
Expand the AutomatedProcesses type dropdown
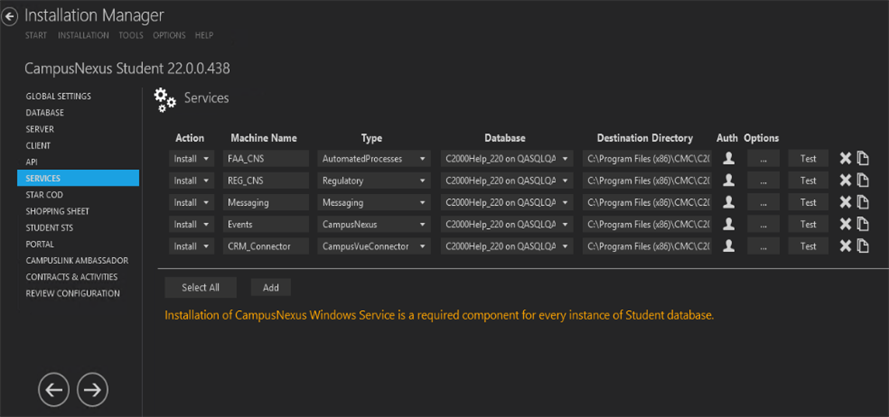(x=374, y=159)
